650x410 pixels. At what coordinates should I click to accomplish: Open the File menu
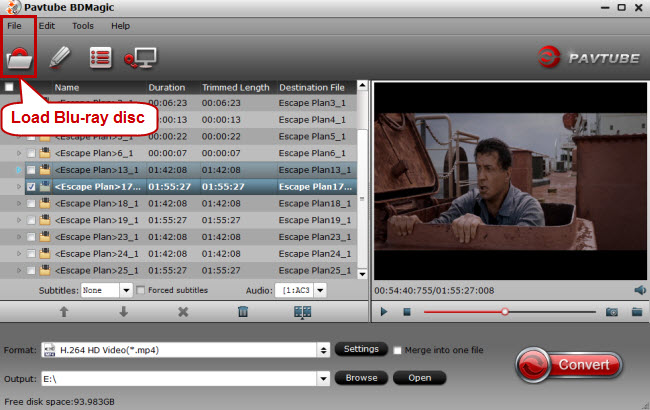point(14,26)
